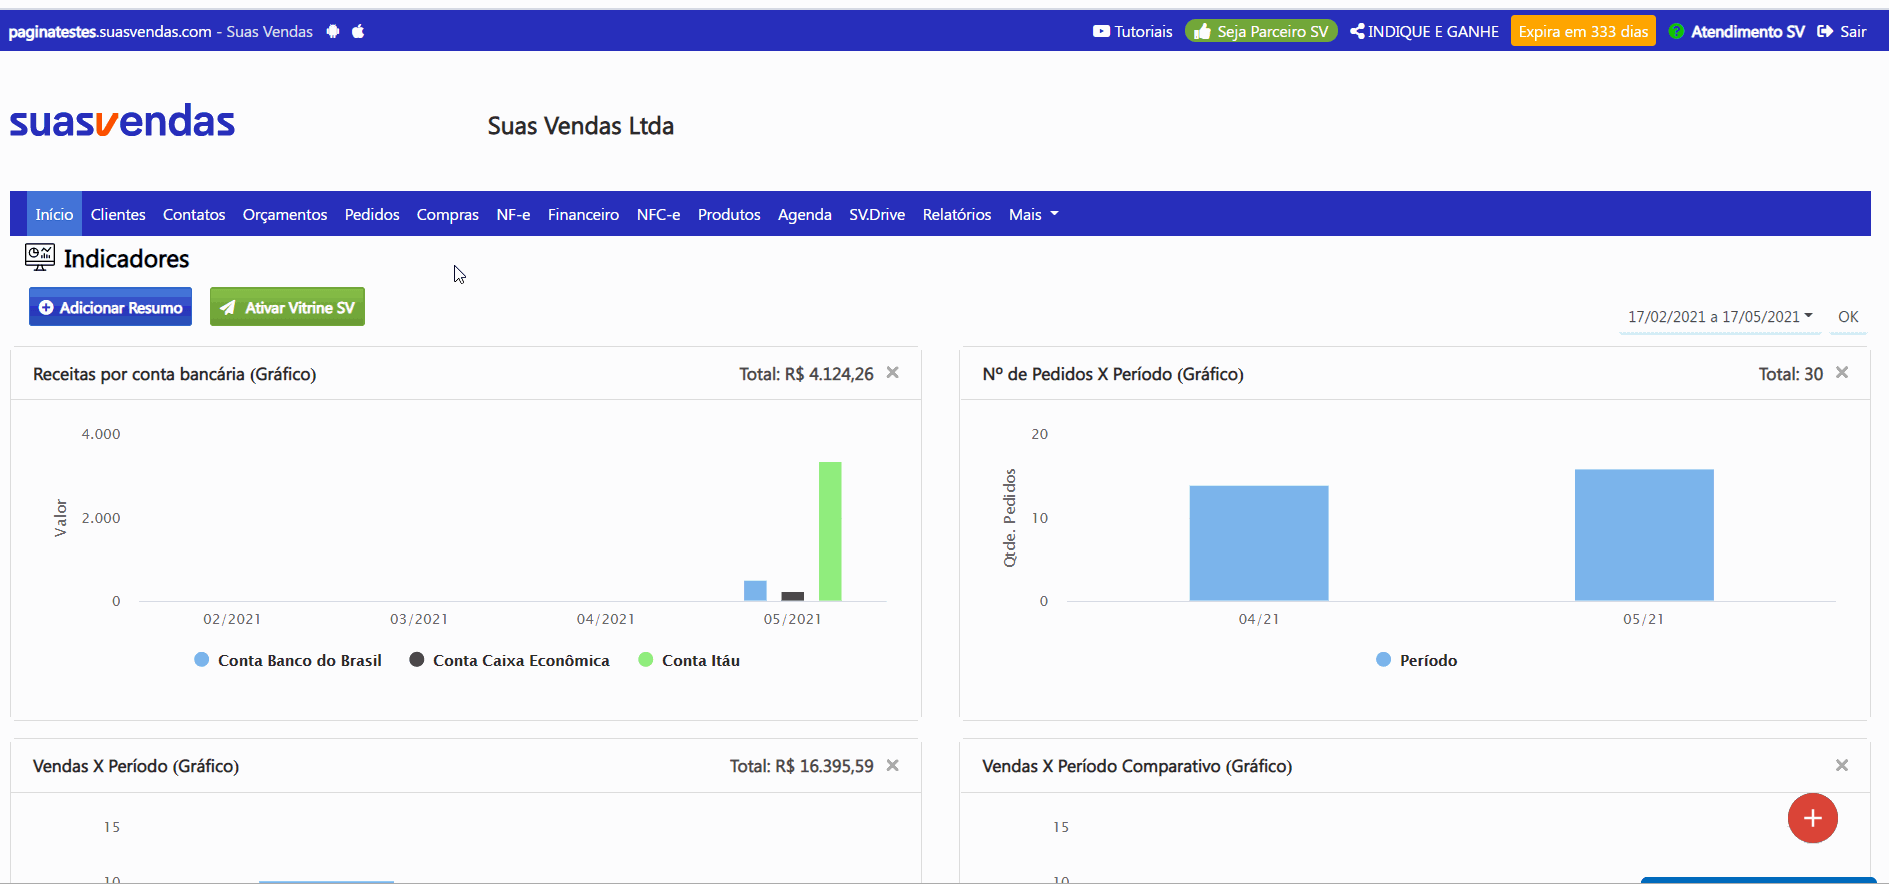Select the Início menu tab
Screen dimensions: 1889x884
[x=54, y=214]
